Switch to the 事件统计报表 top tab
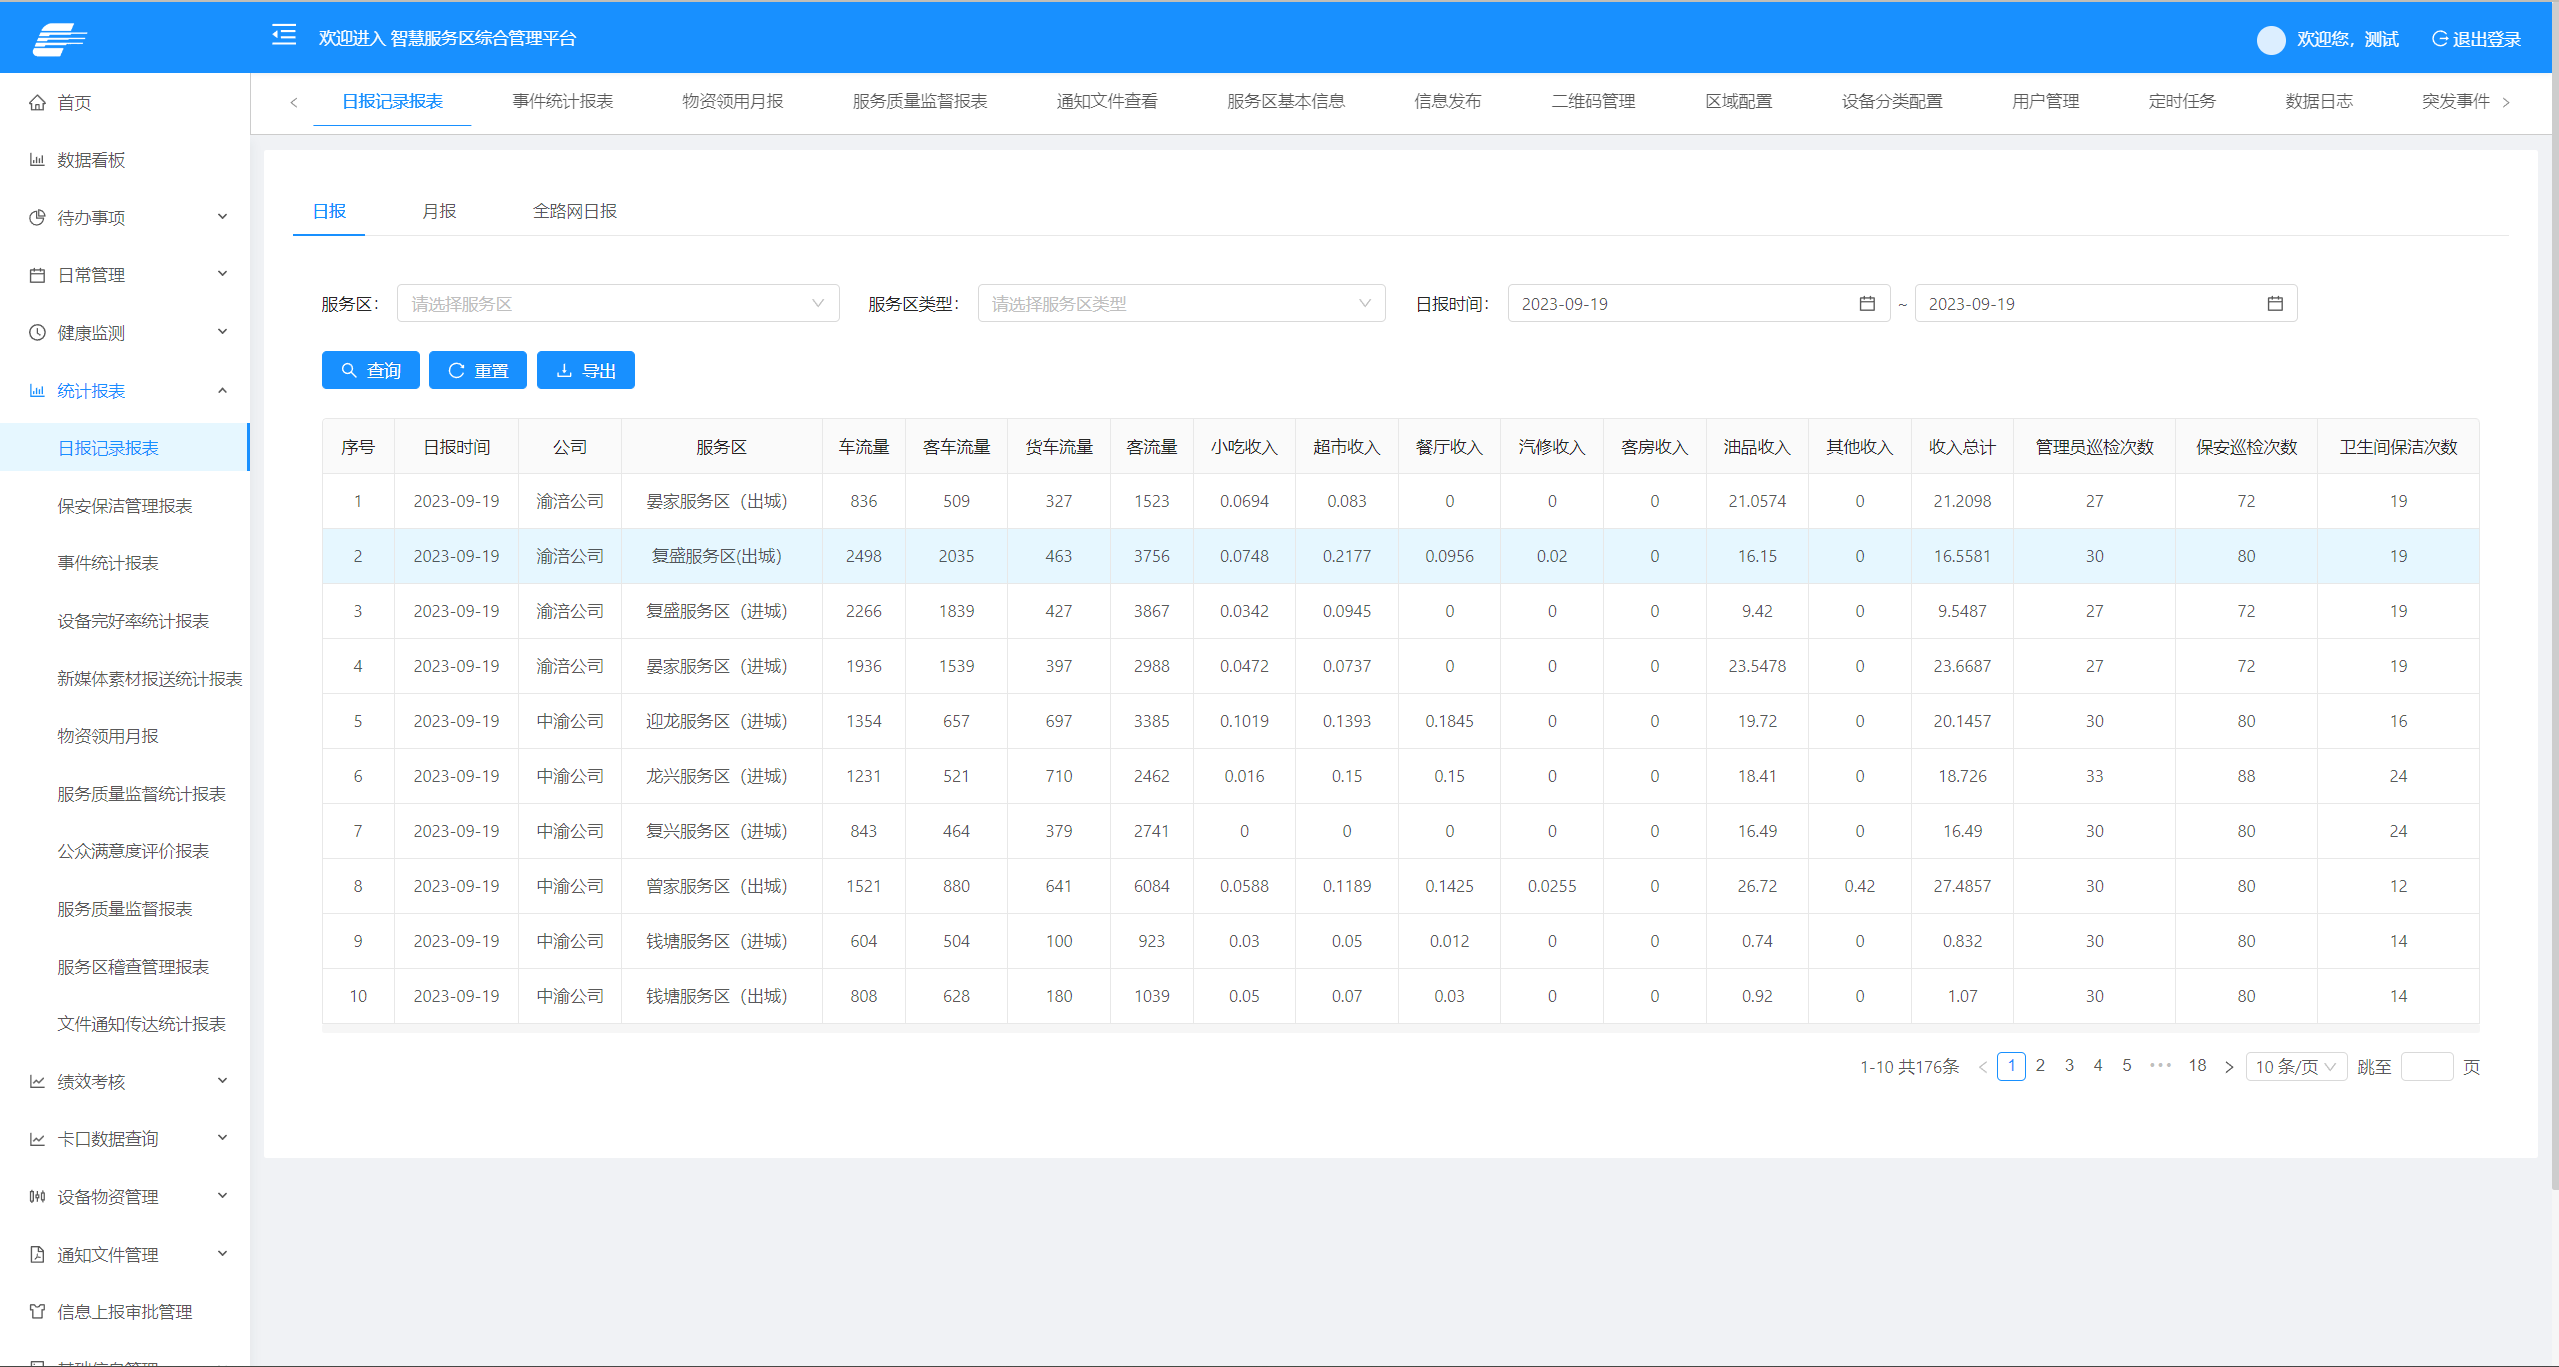2559x1367 pixels. (562, 101)
